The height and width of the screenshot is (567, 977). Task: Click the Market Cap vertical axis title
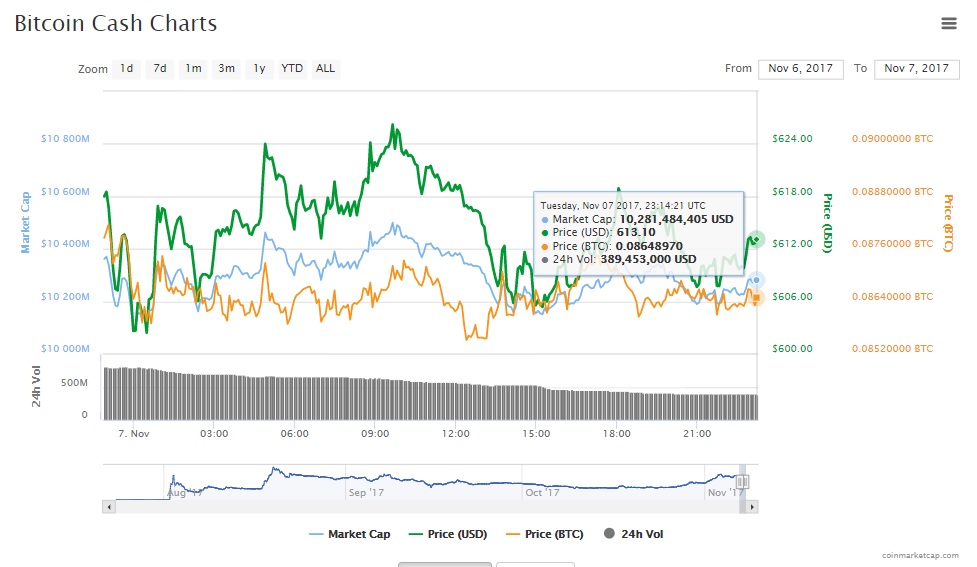point(26,222)
